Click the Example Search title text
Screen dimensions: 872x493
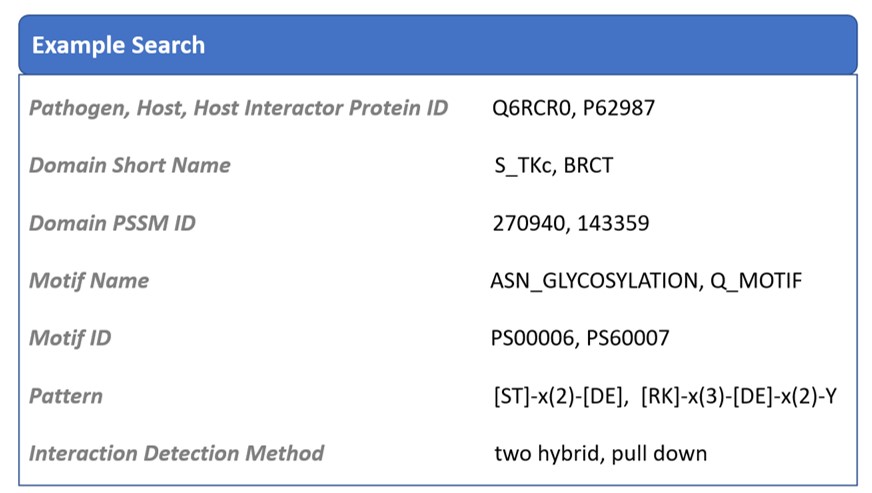(118, 45)
